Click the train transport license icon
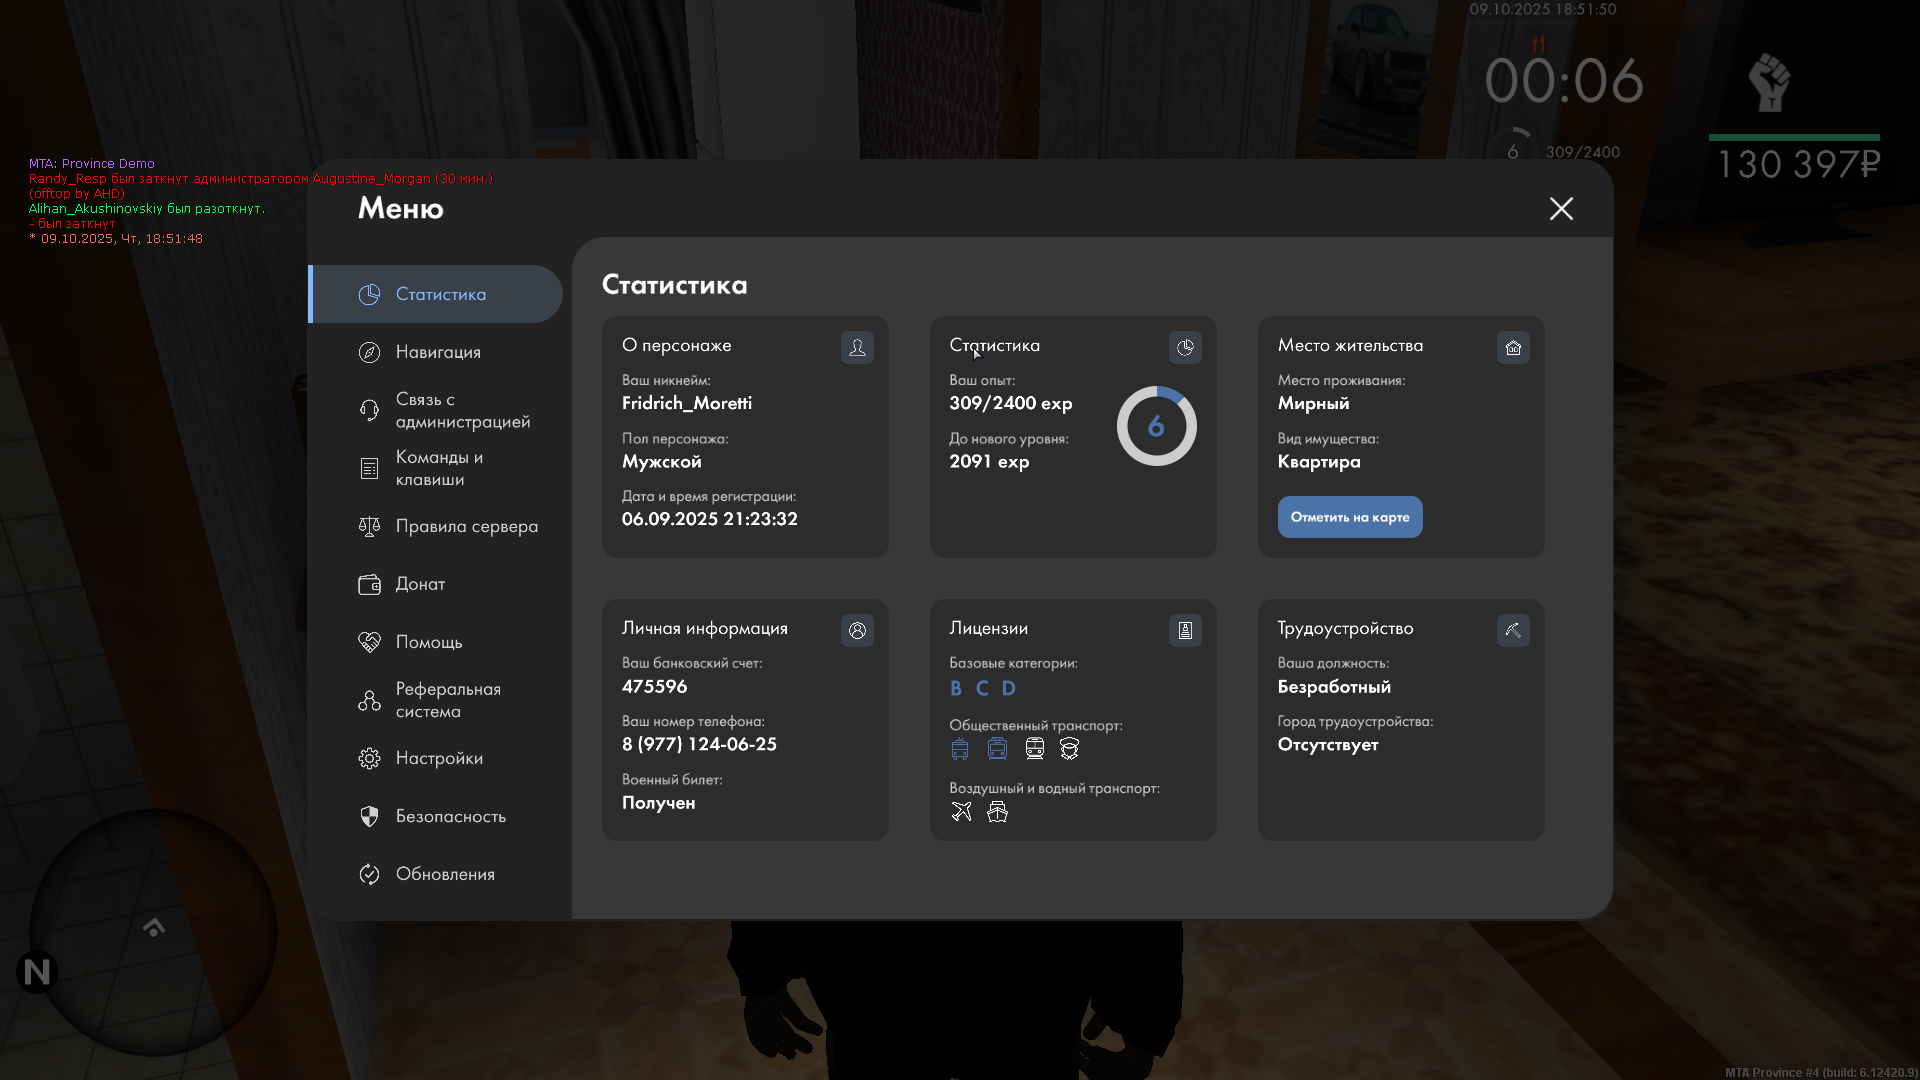 click(1034, 748)
